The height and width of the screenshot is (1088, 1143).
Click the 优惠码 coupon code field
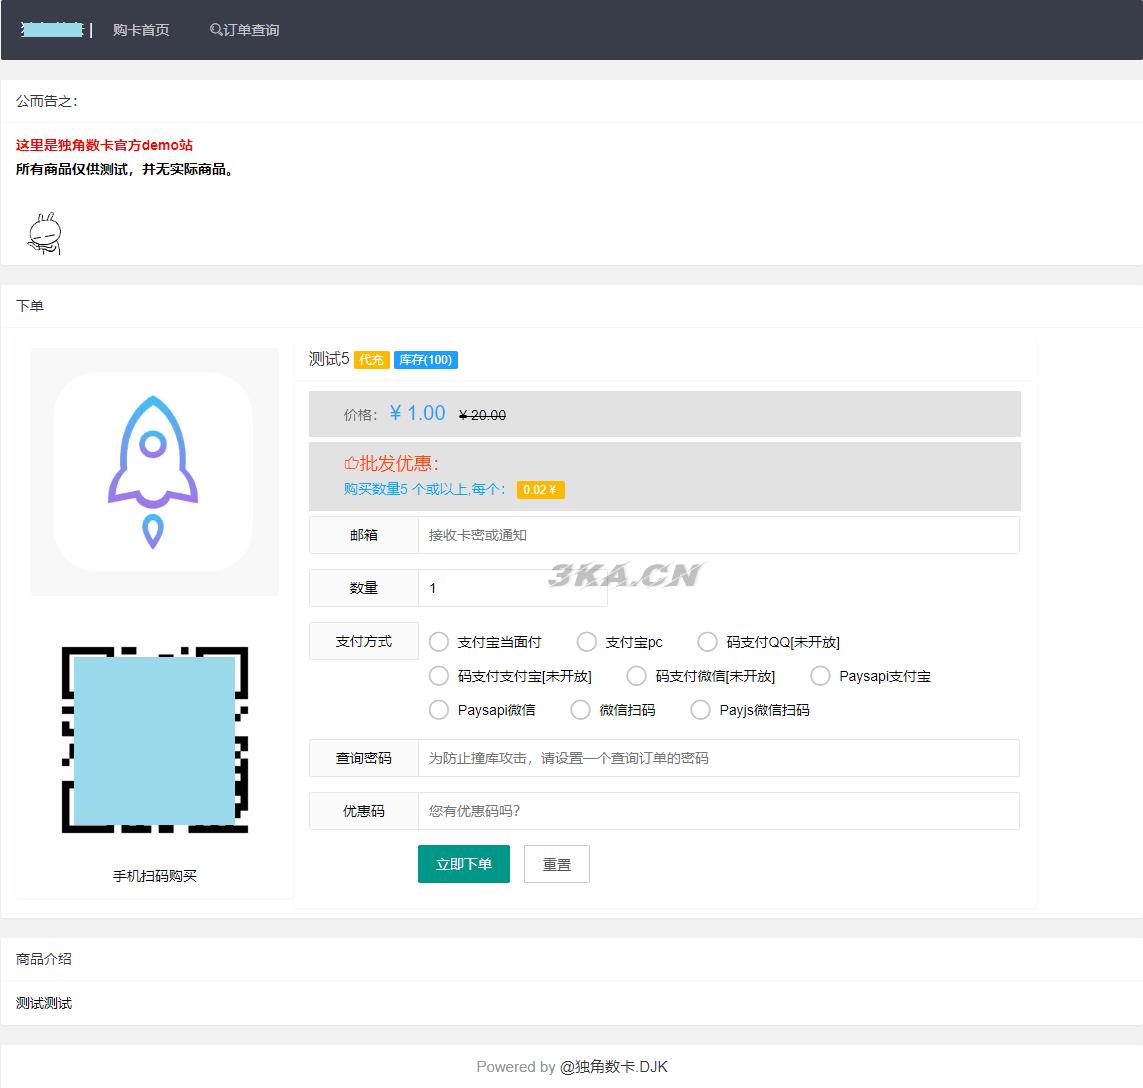point(718,811)
